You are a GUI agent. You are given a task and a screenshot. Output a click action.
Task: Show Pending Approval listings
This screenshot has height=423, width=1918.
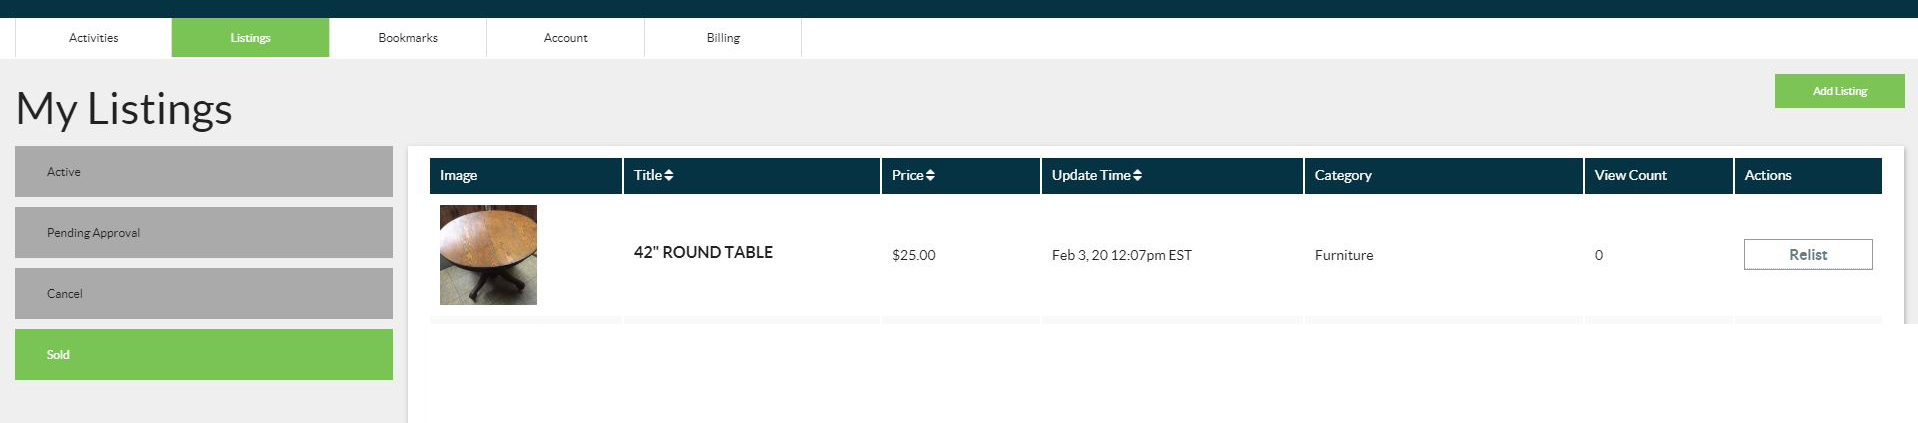pos(204,233)
